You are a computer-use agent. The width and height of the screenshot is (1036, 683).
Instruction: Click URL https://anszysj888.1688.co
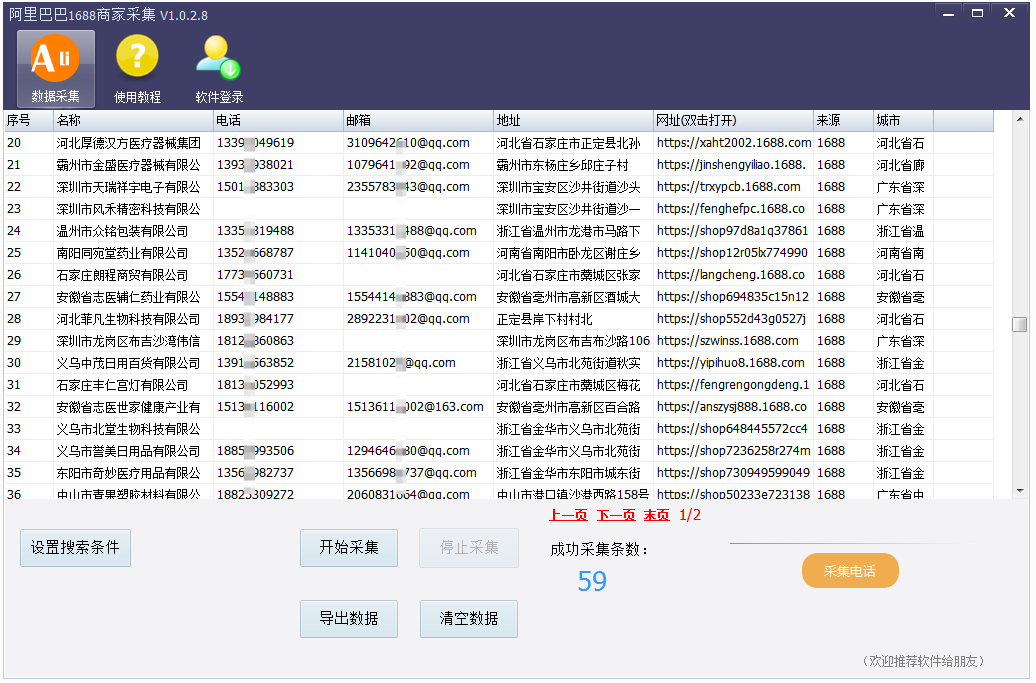coord(731,407)
